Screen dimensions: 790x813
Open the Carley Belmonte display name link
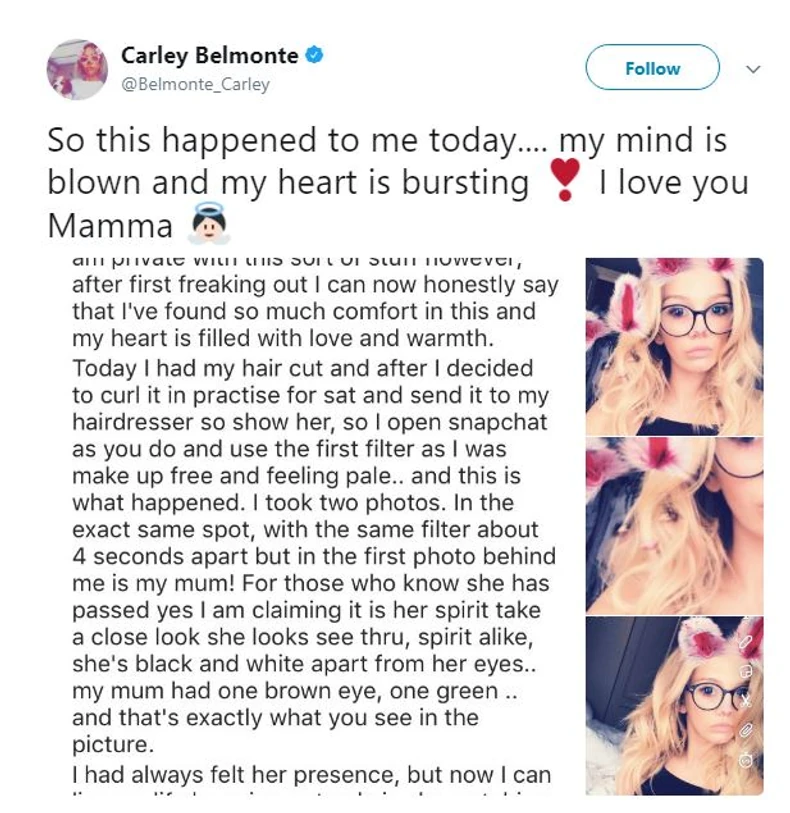209,56
